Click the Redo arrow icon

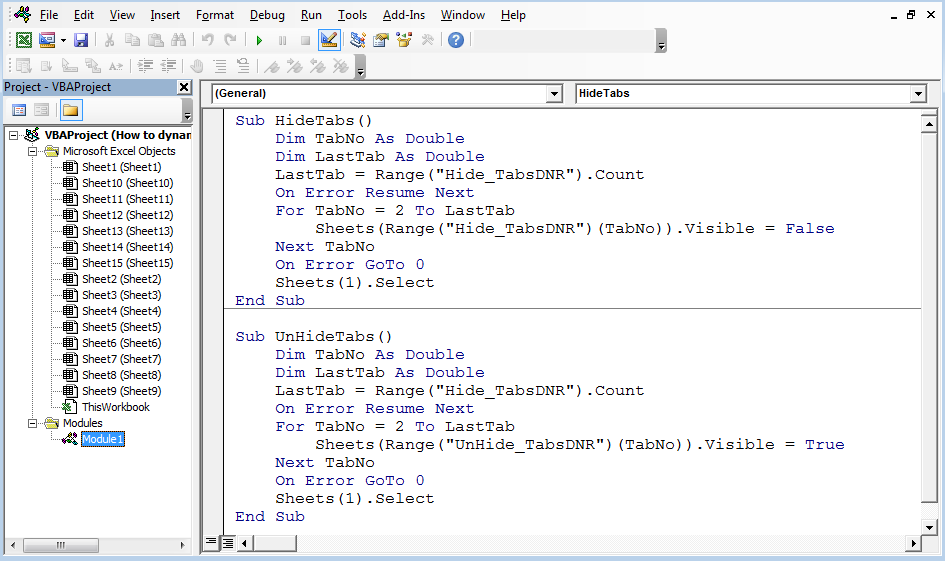pos(230,40)
